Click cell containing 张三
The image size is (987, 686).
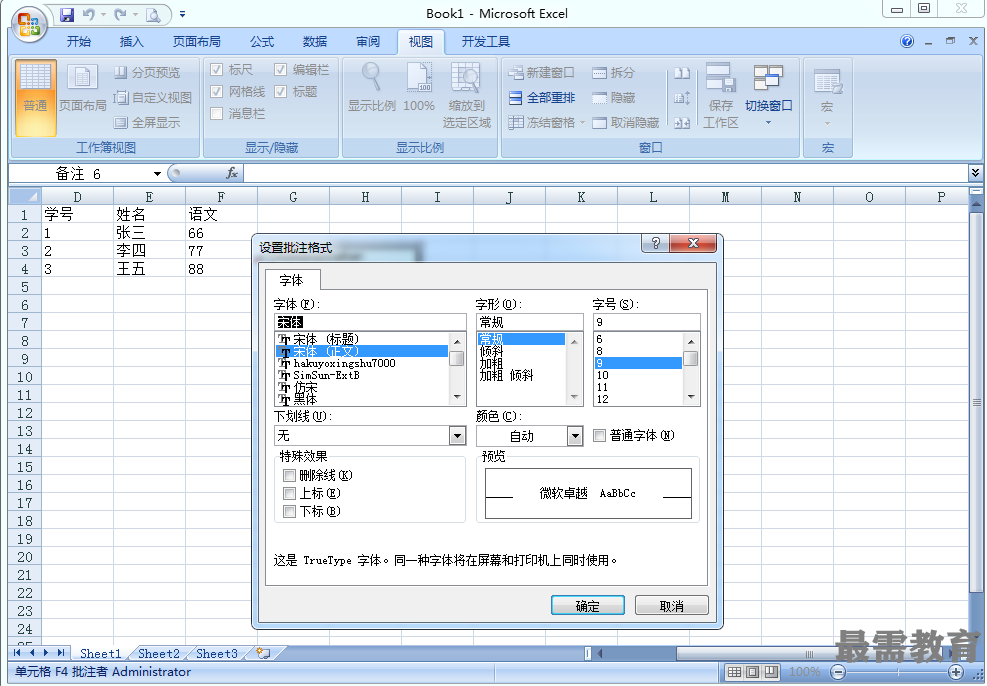pos(149,233)
